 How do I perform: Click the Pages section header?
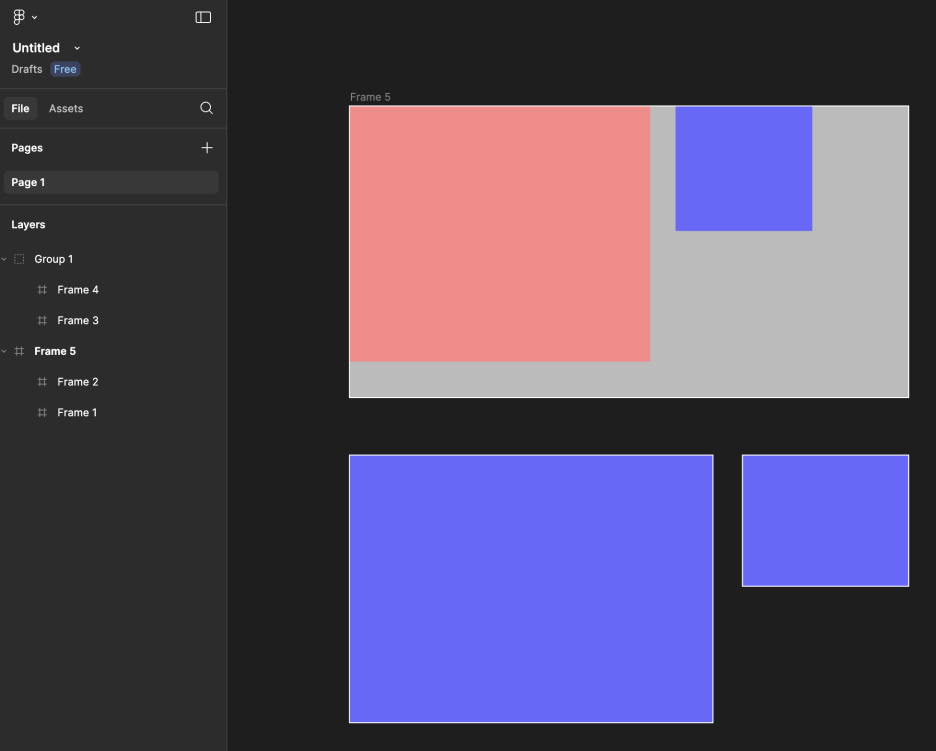point(27,147)
